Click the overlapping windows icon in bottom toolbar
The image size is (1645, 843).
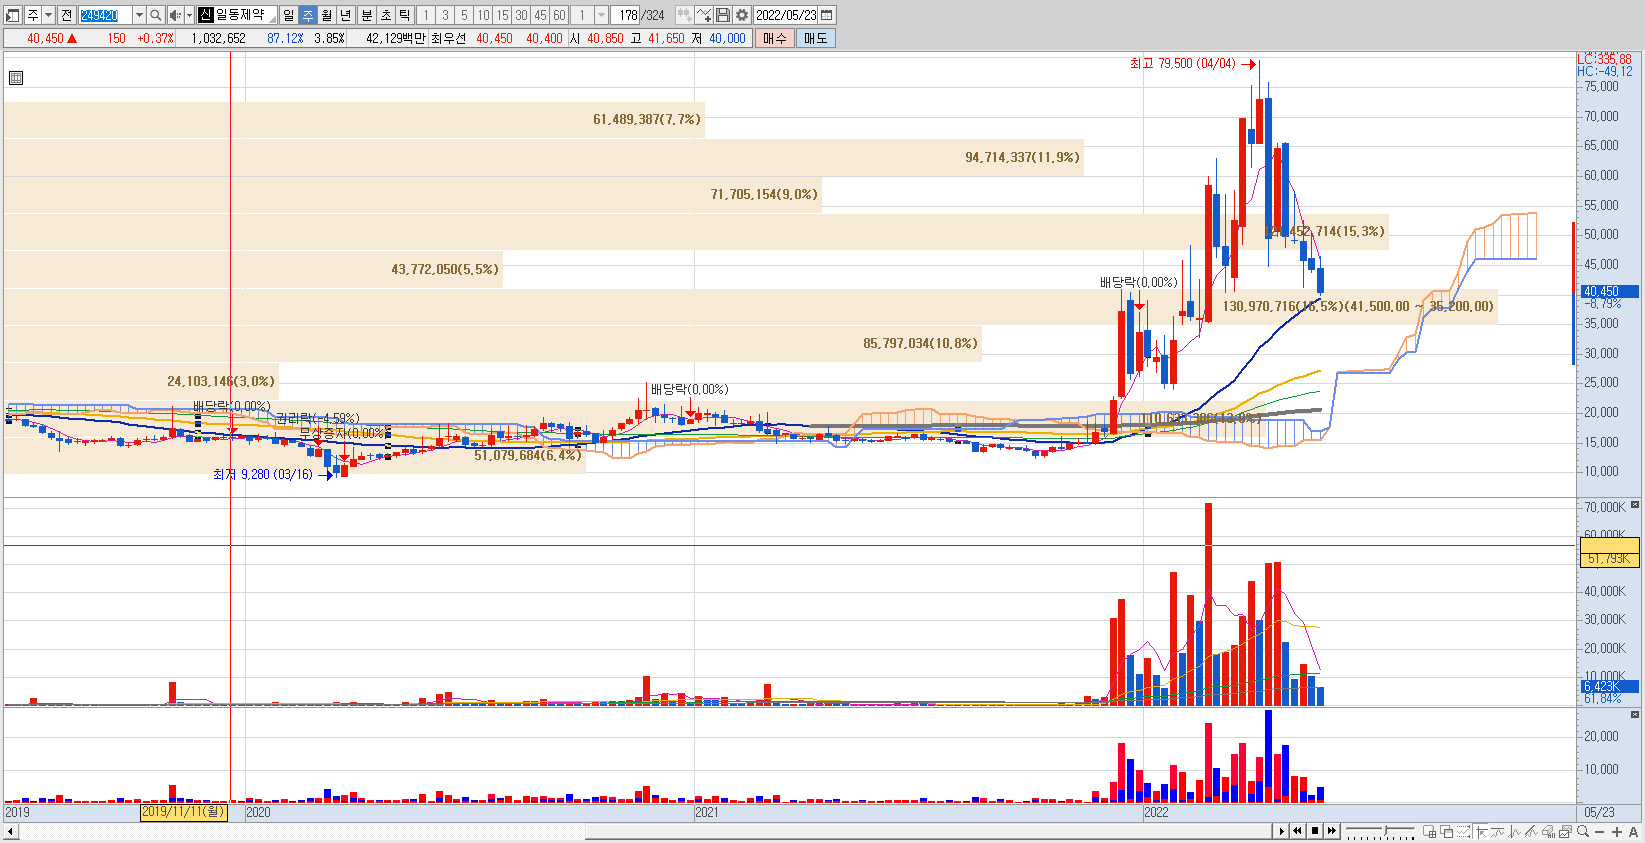point(1447,832)
